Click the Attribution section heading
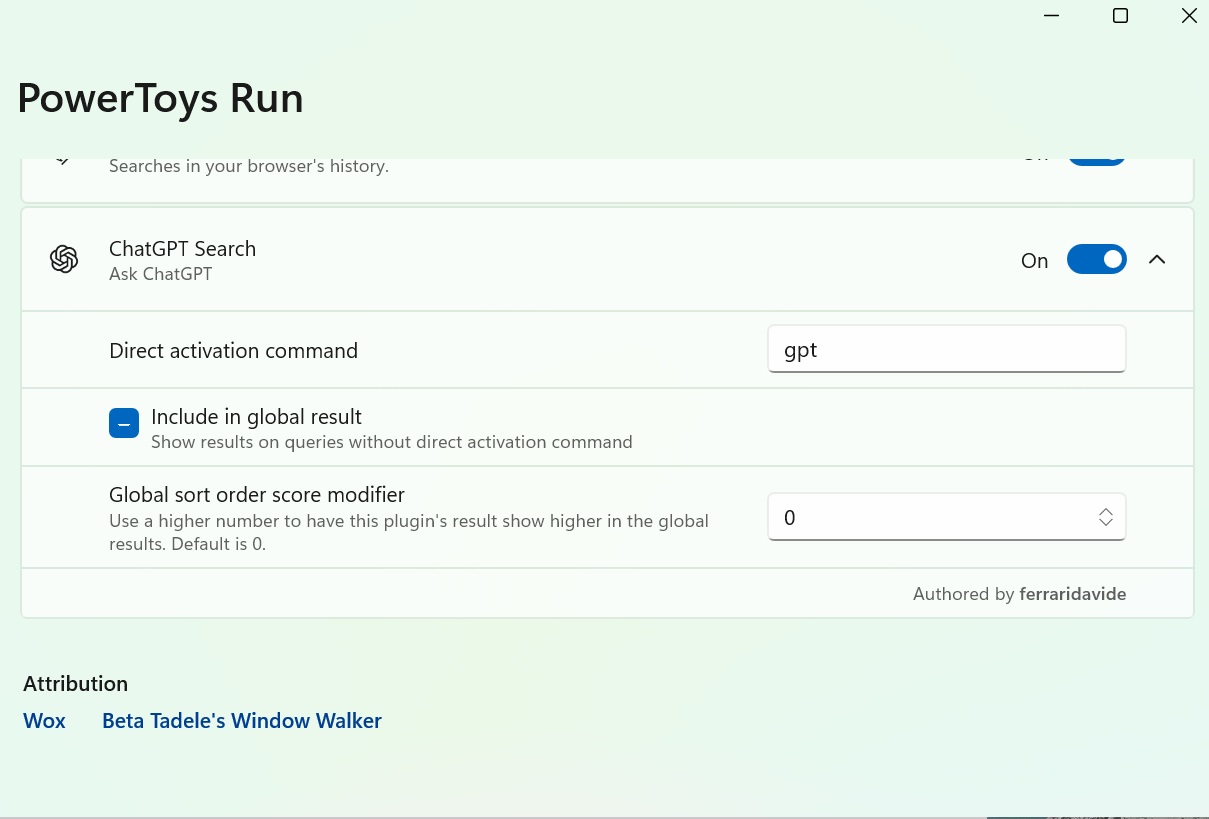 76,684
